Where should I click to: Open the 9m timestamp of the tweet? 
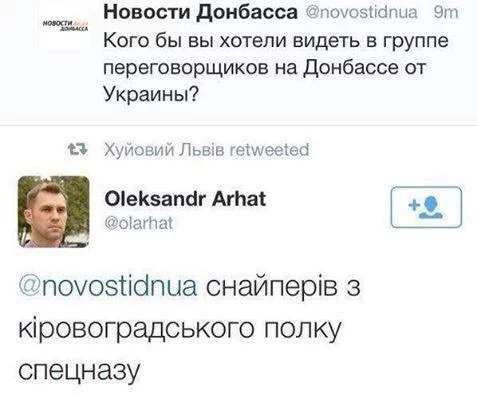coord(446,12)
